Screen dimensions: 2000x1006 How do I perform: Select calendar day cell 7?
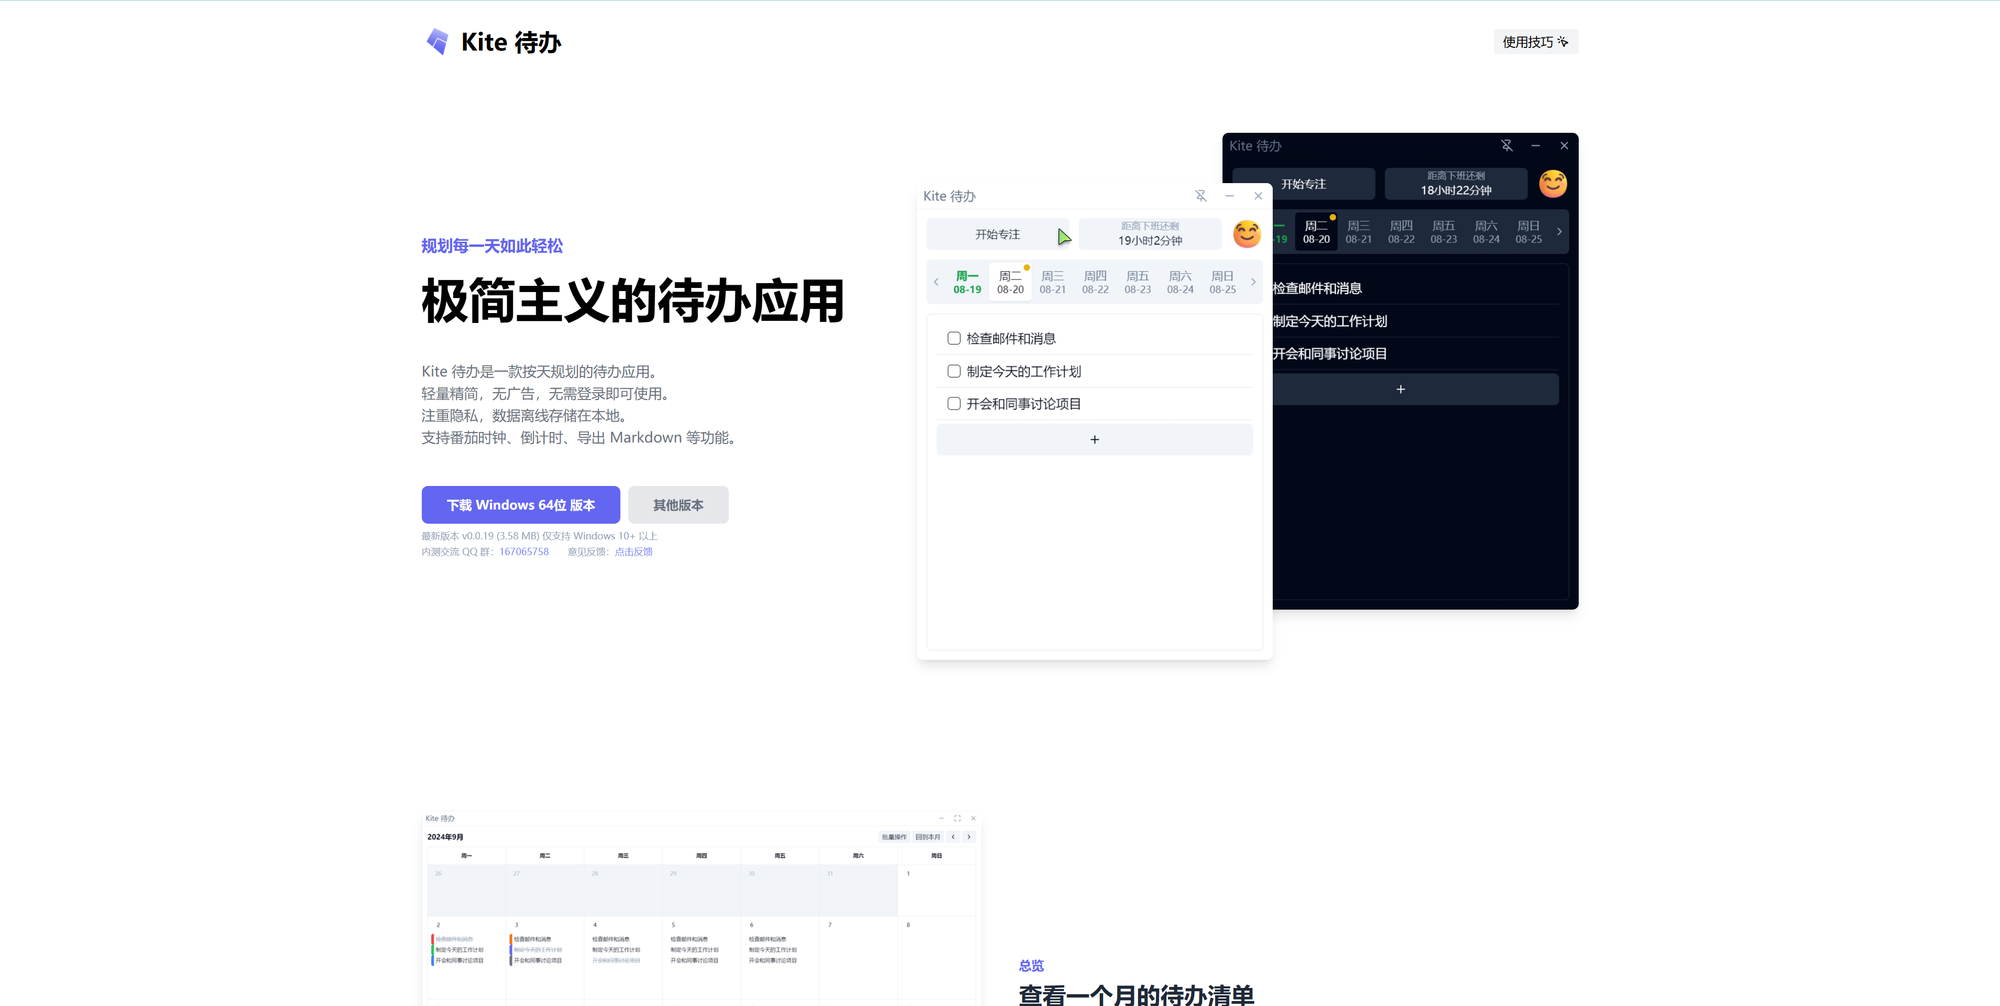click(858, 957)
